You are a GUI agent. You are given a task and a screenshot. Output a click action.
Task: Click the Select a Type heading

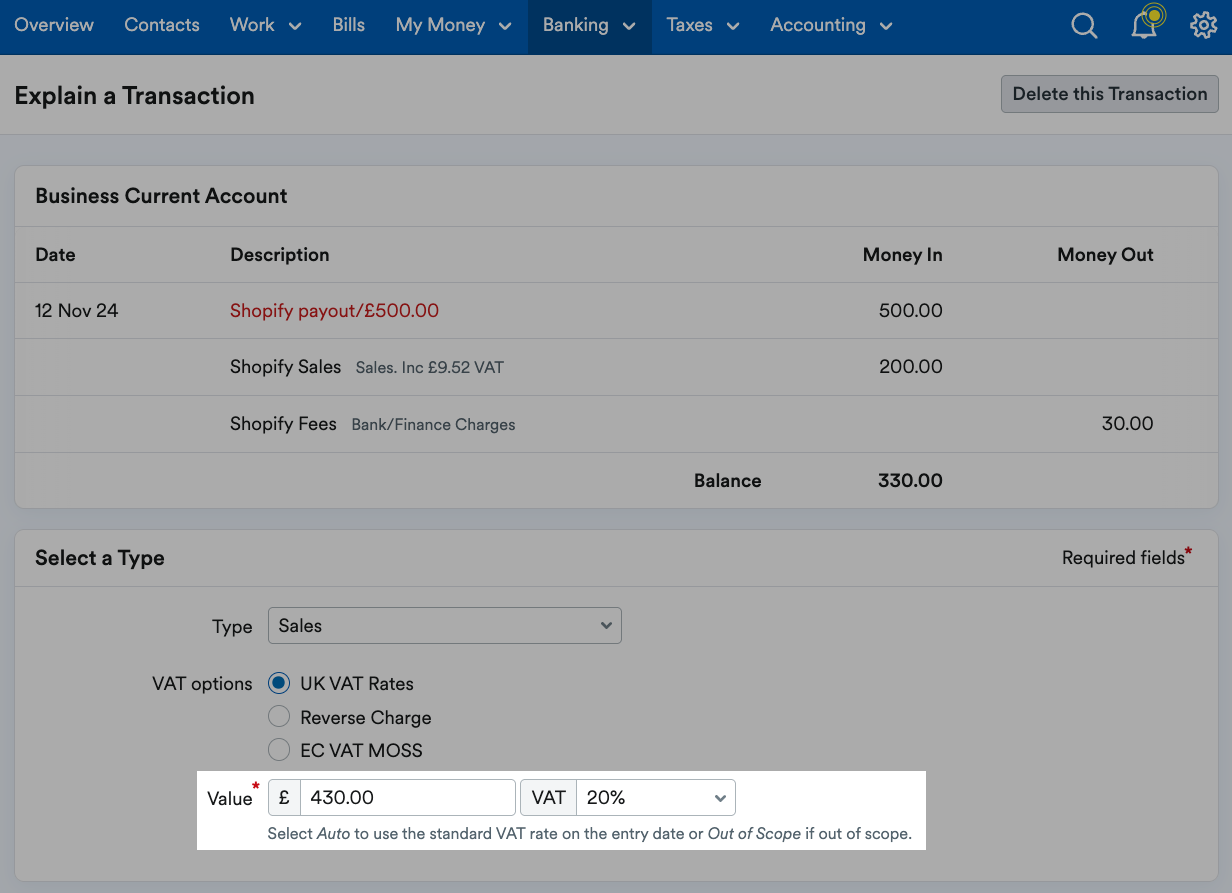[100, 558]
